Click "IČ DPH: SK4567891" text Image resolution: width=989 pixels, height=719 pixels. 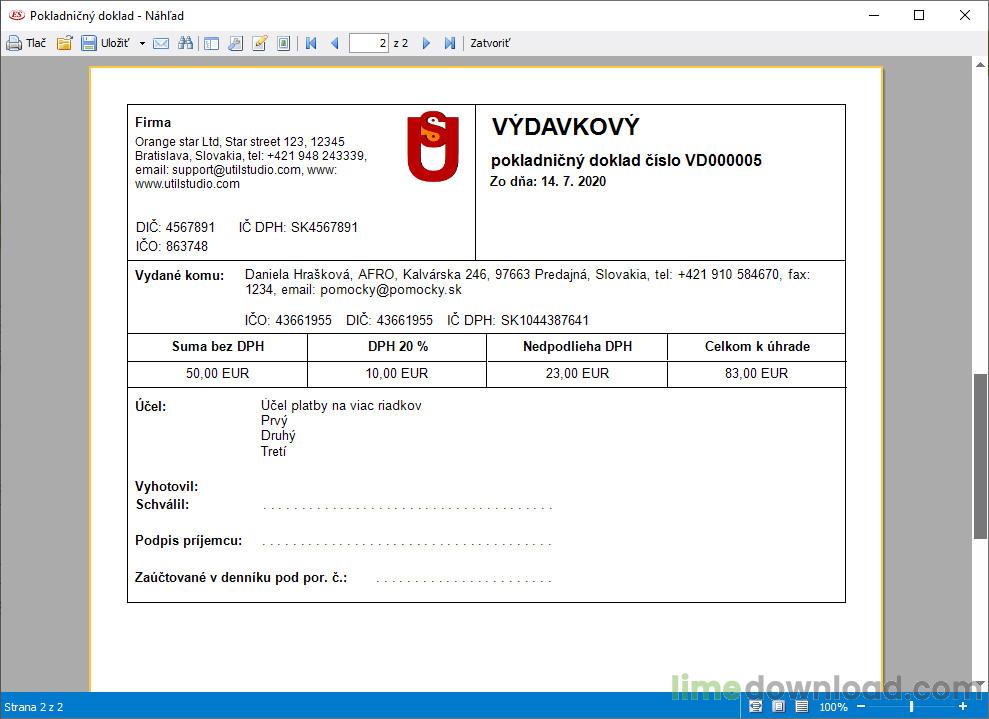(298, 227)
